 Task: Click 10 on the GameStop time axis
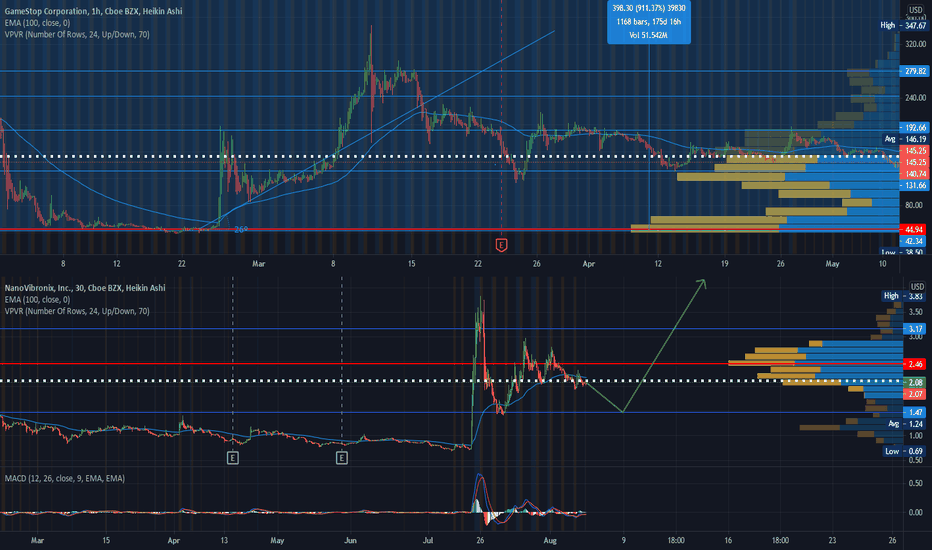point(883,264)
